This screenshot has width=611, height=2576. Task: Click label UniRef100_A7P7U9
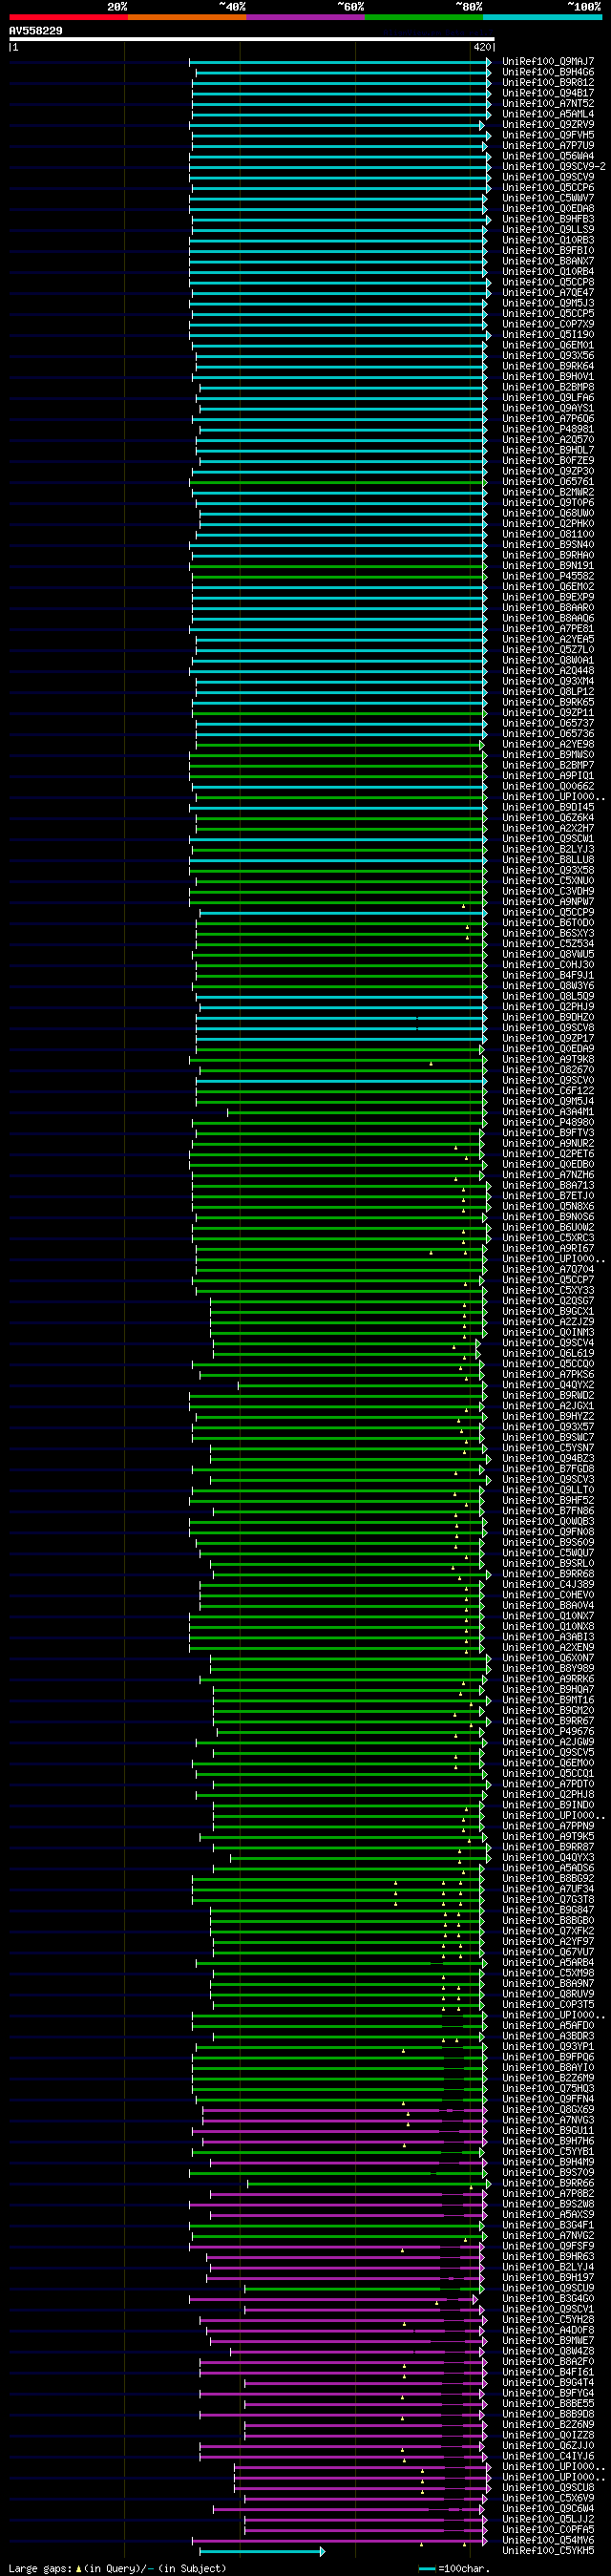click(x=548, y=145)
